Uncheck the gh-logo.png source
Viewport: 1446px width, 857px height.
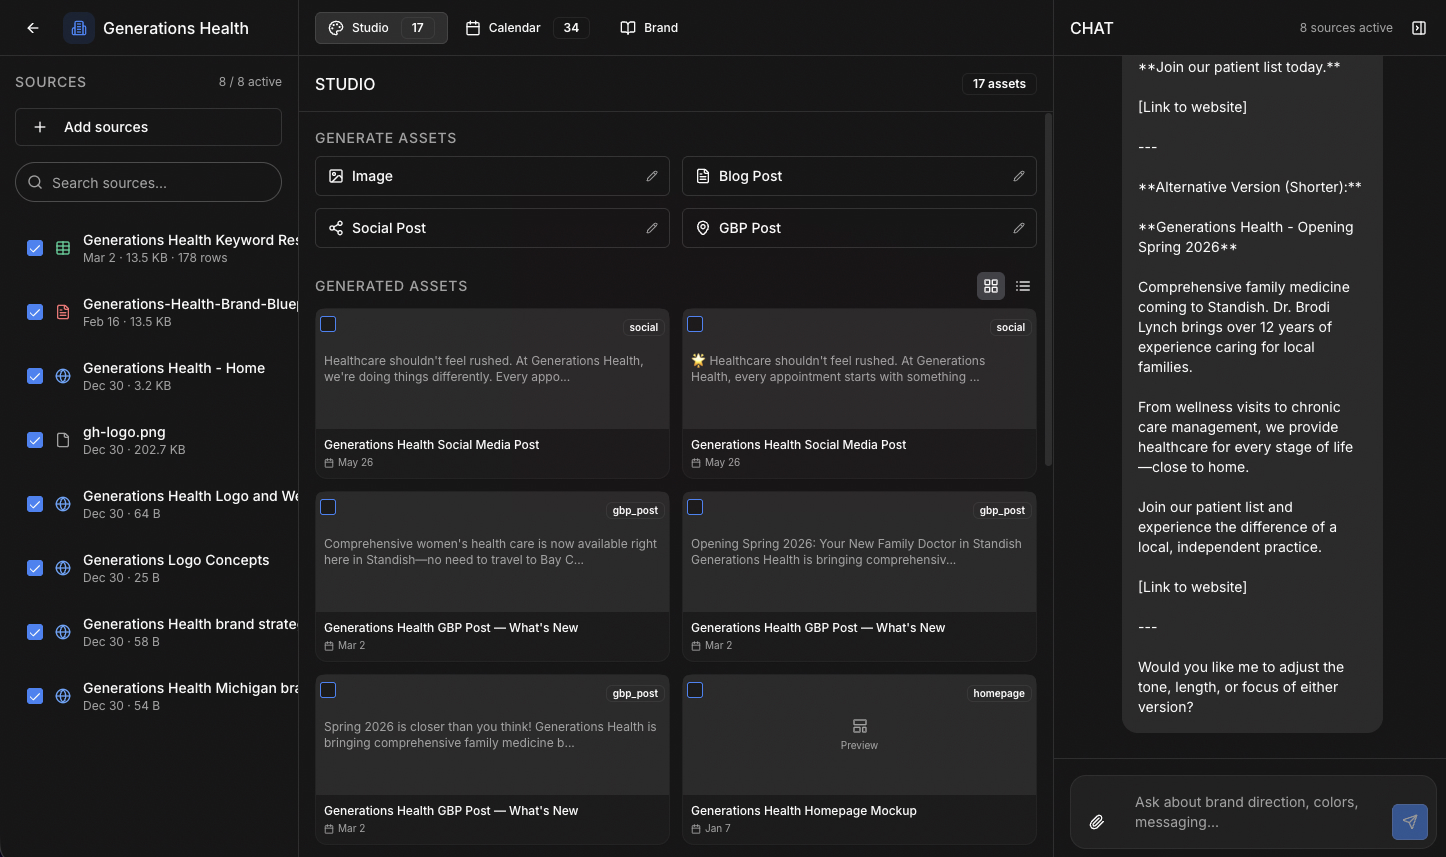[35, 440]
